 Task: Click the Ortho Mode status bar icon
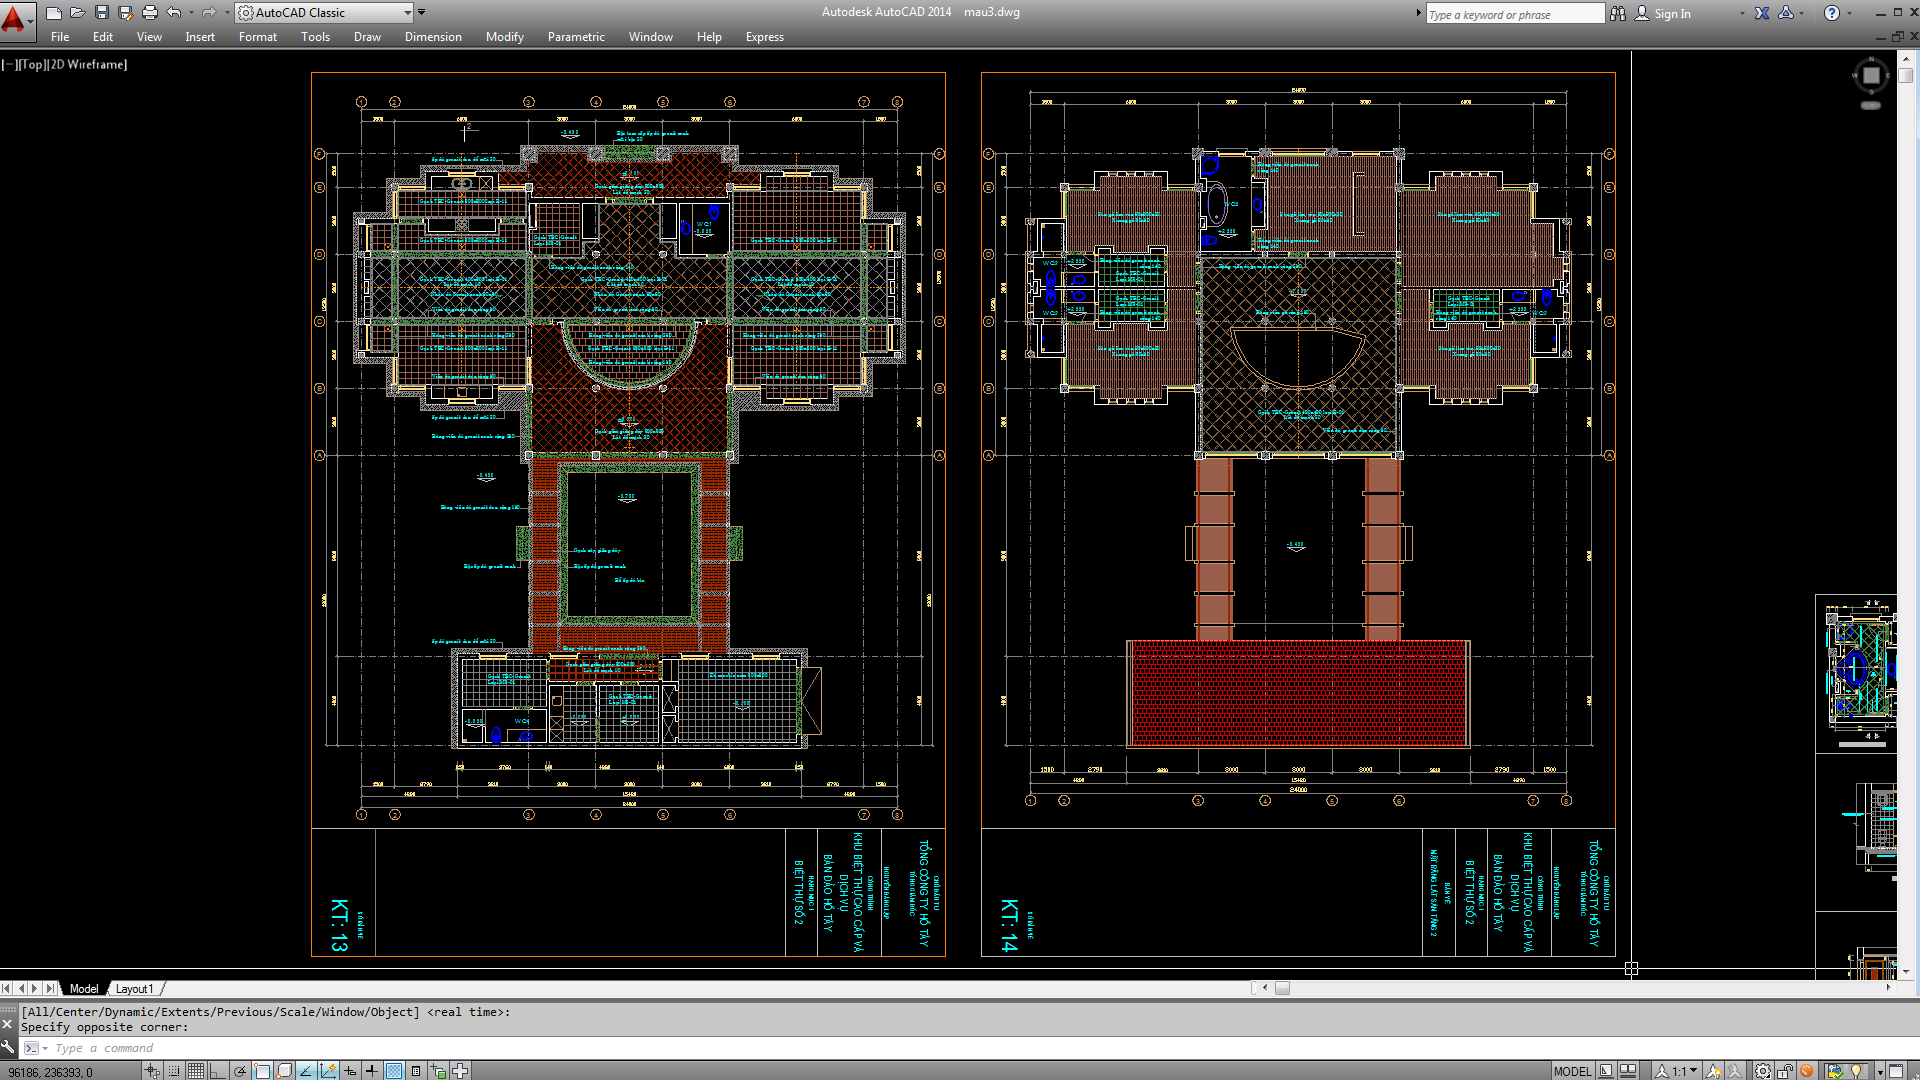click(x=218, y=1071)
